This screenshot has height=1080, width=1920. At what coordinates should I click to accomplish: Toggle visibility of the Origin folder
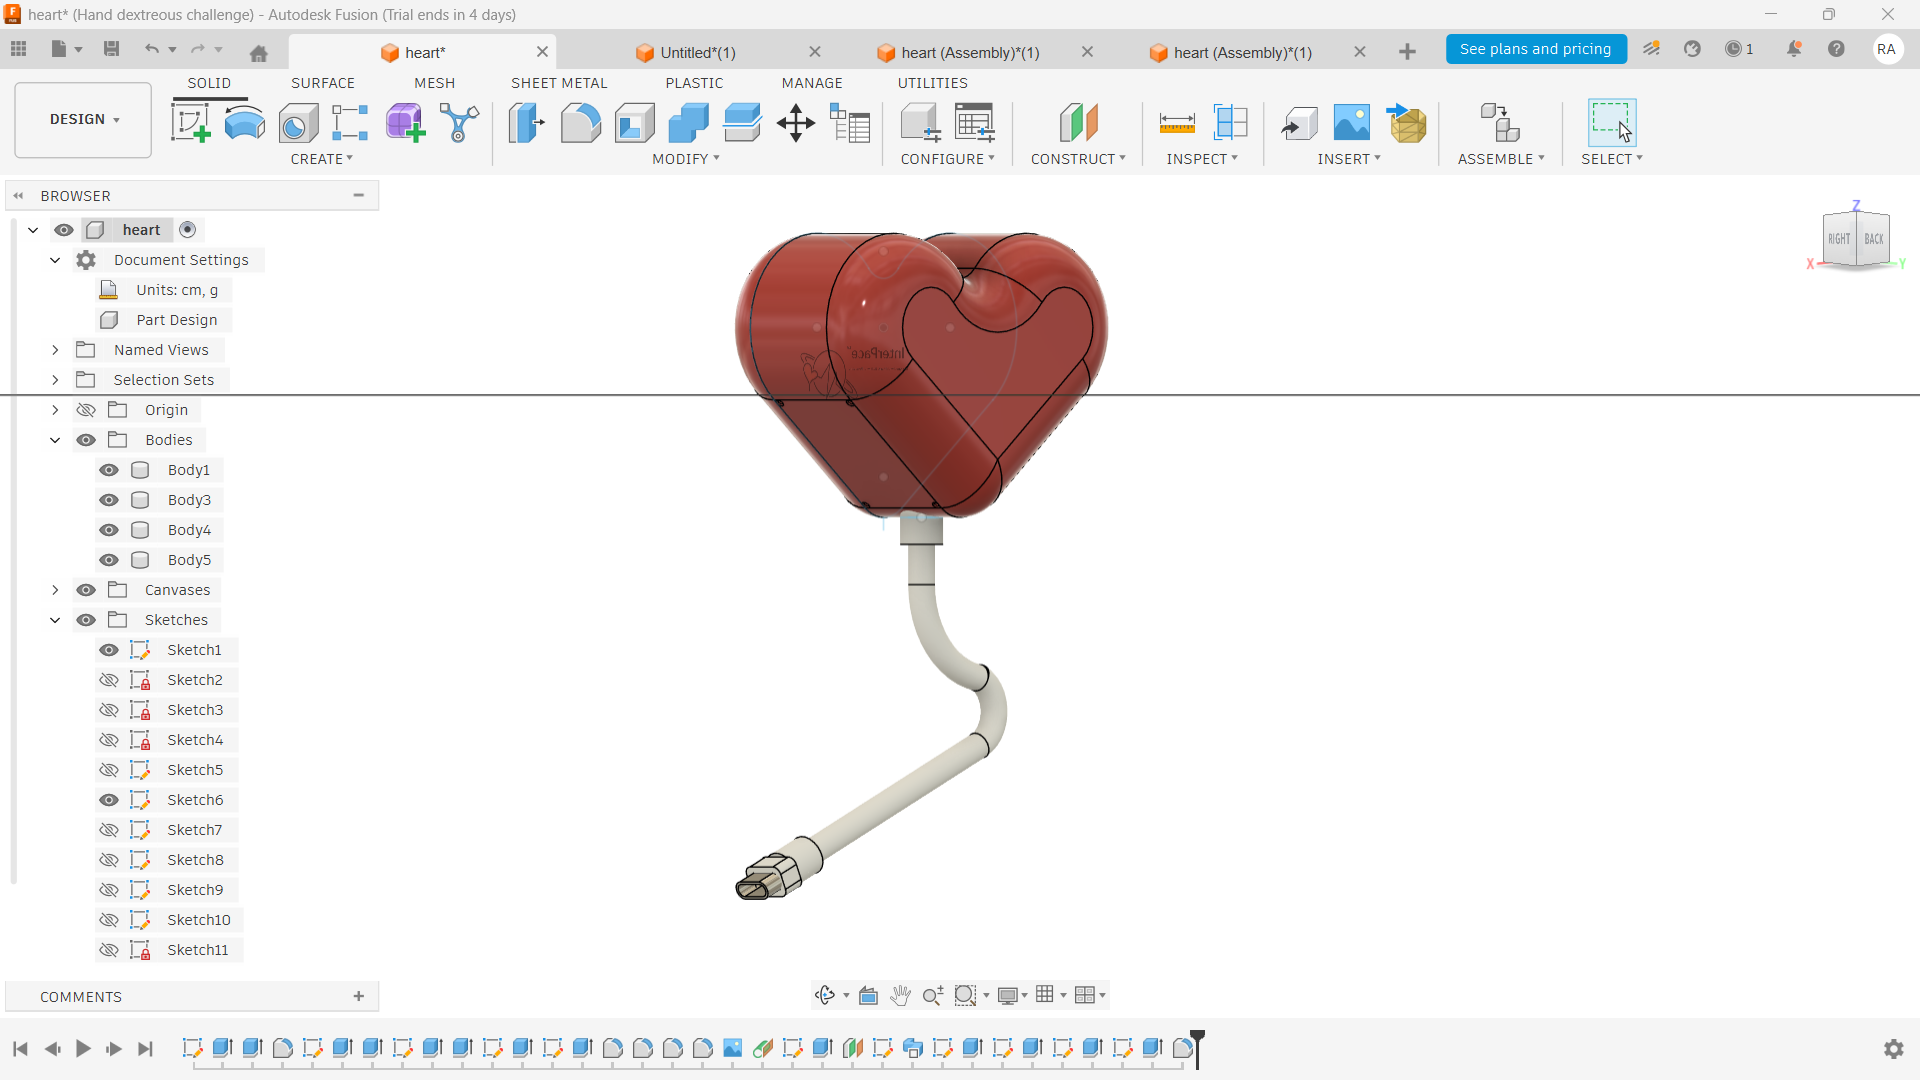86,410
